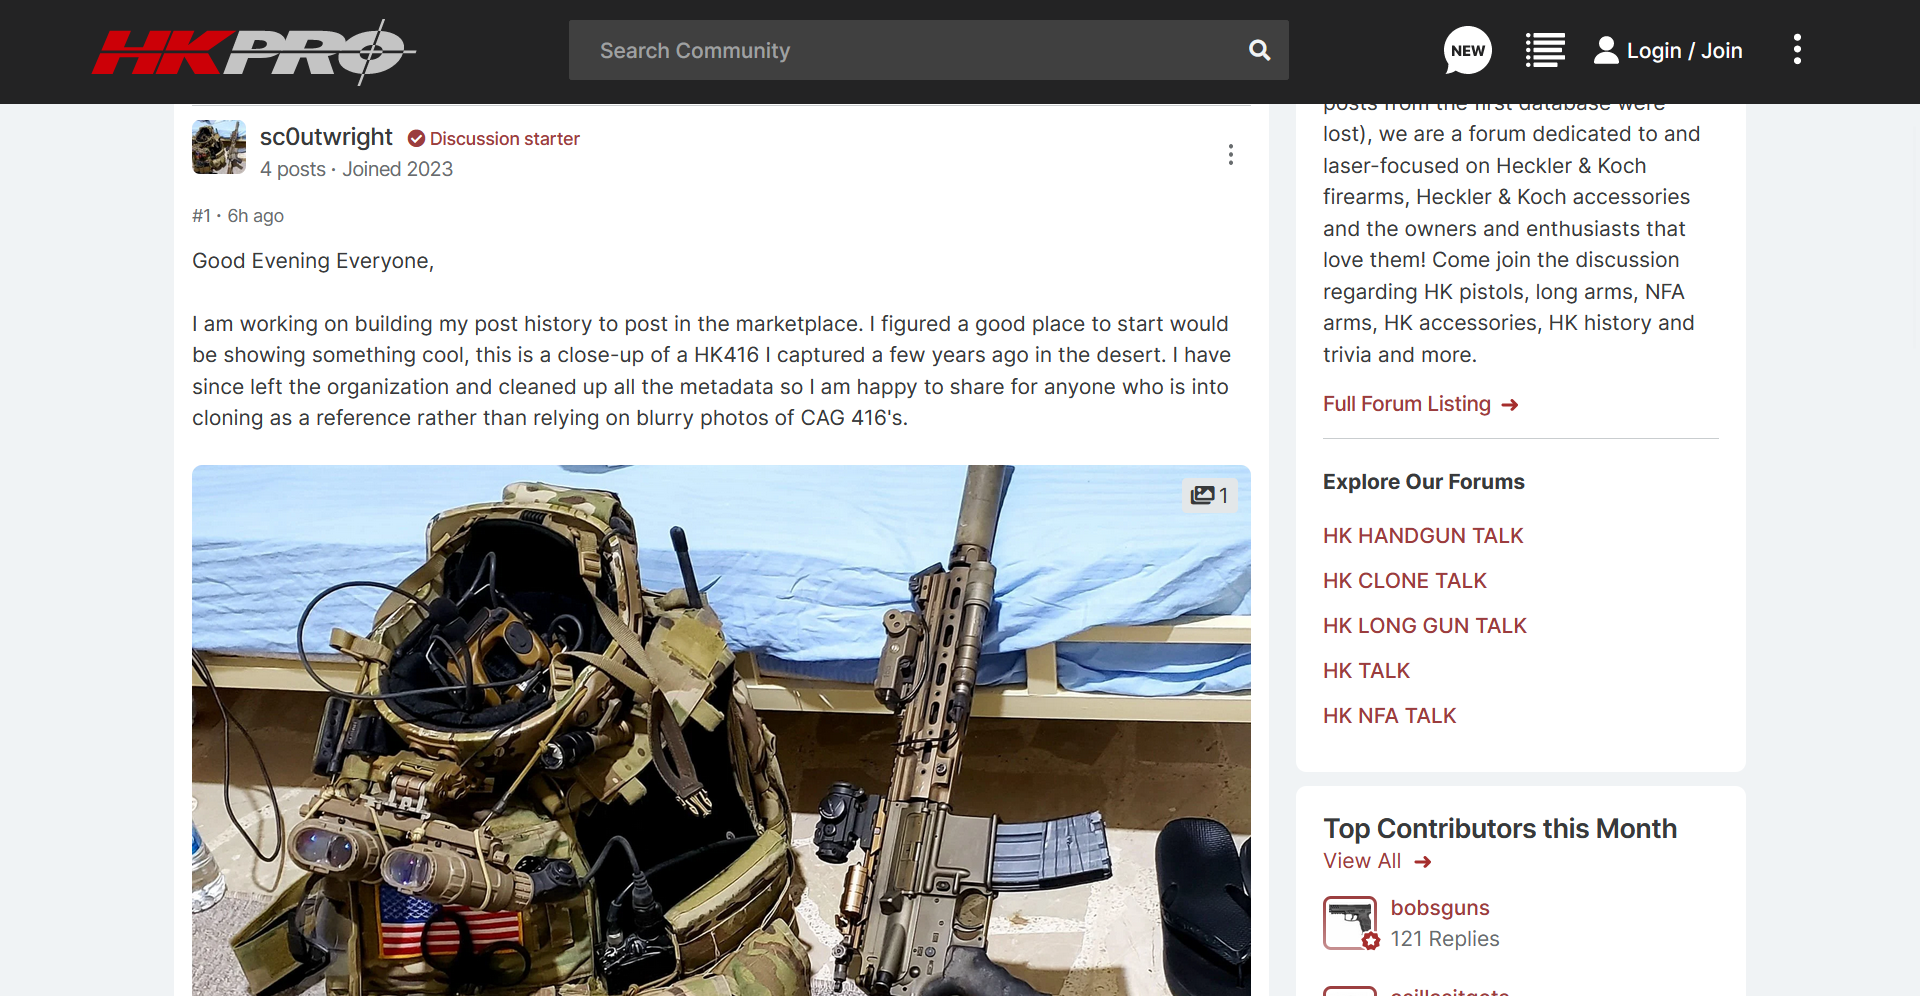The image size is (1920, 996).
Task: Click the Good Evening Everyone greeting line
Action: tap(313, 261)
